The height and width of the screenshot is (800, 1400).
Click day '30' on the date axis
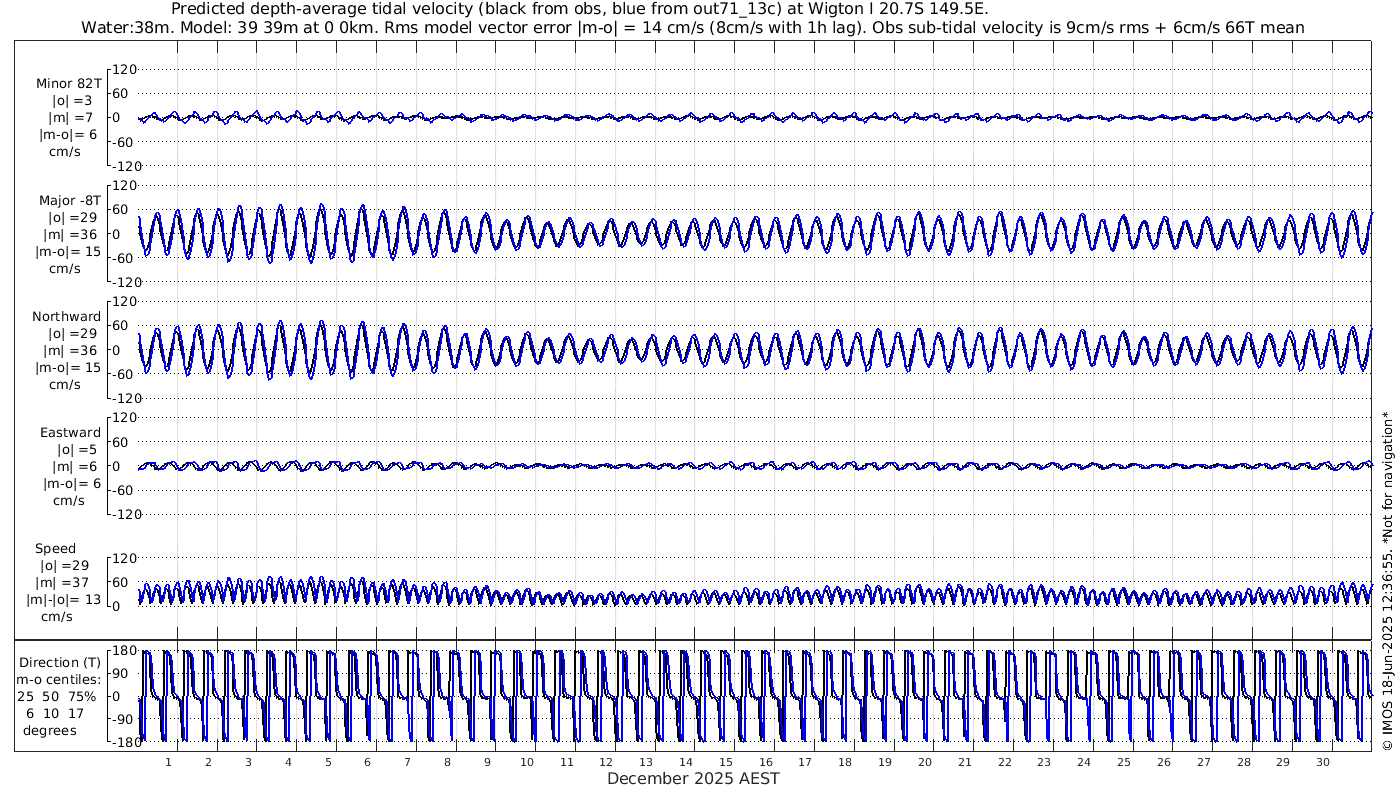tap(1323, 762)
